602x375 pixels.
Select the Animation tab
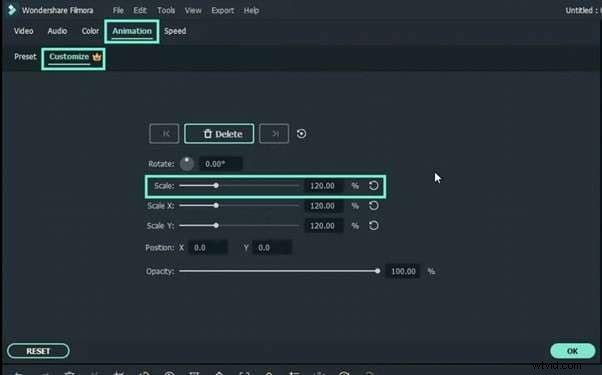tap(132, 31)
